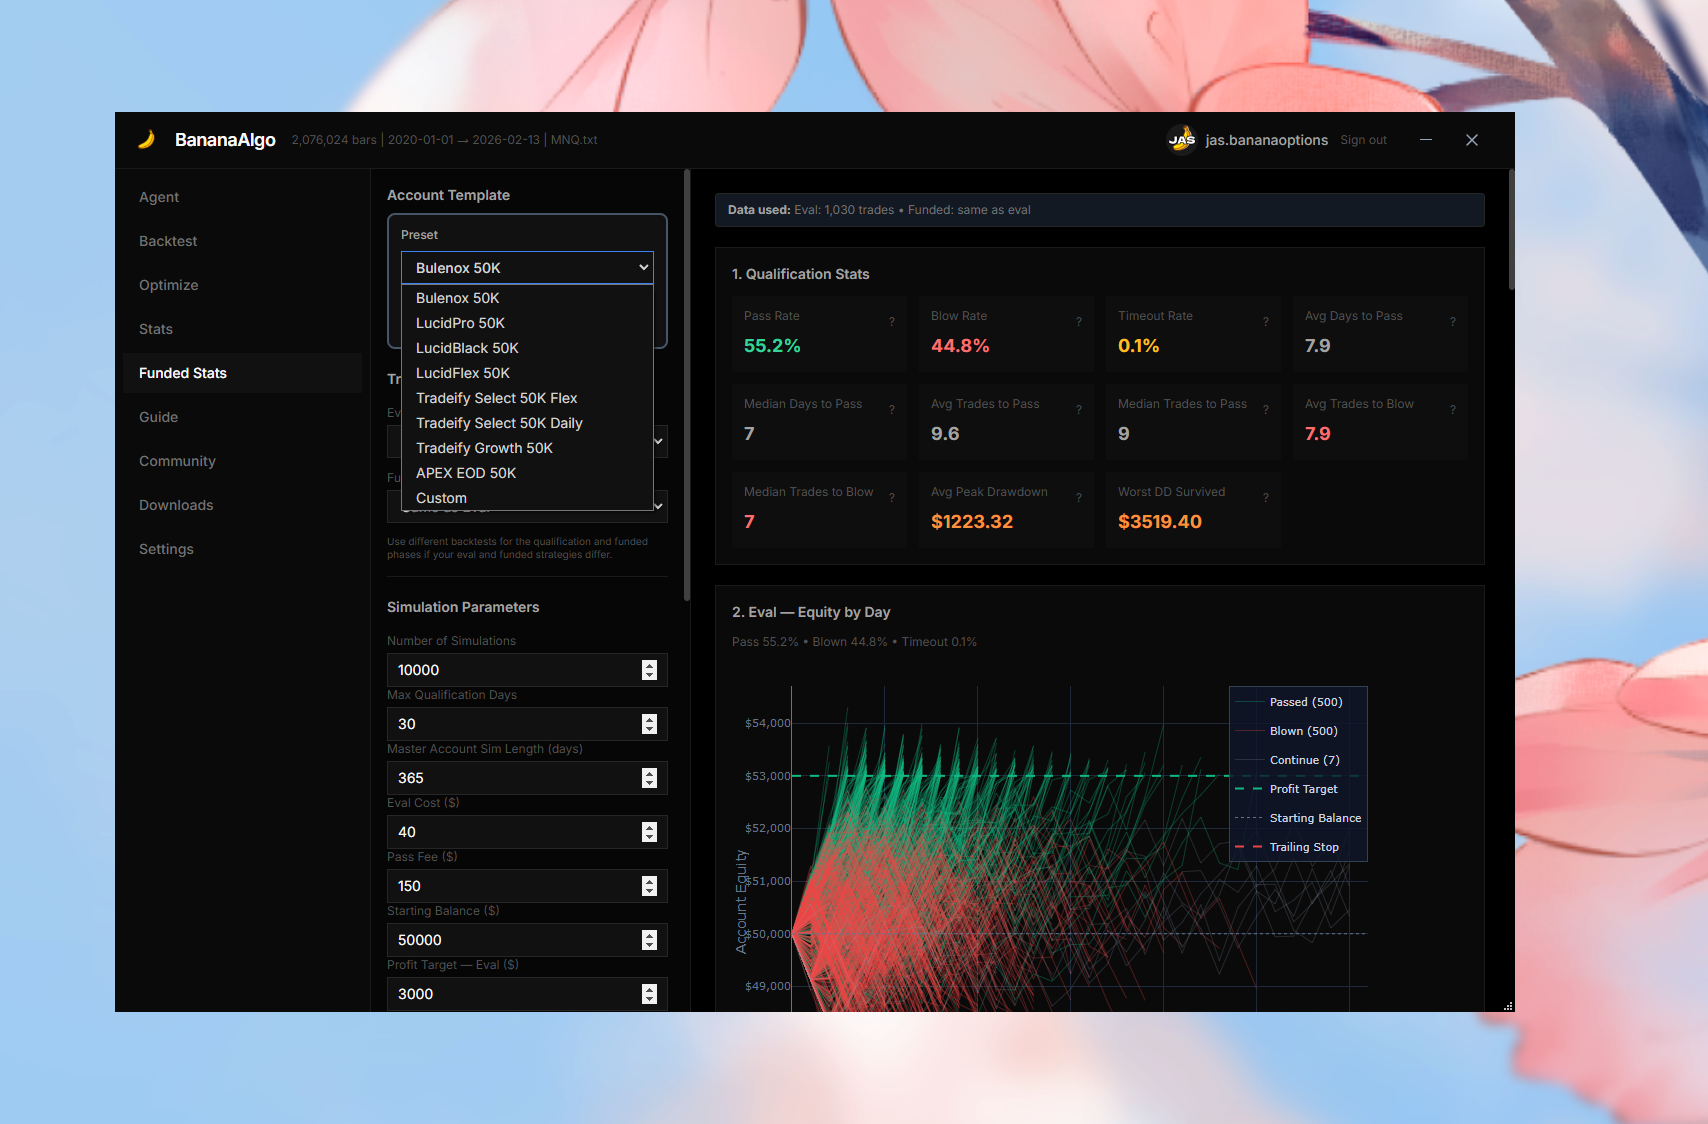The width and height of the screenshot is (1708, 1124).
Task: Increment the Number of Simulations value
Action: (651, 664)
